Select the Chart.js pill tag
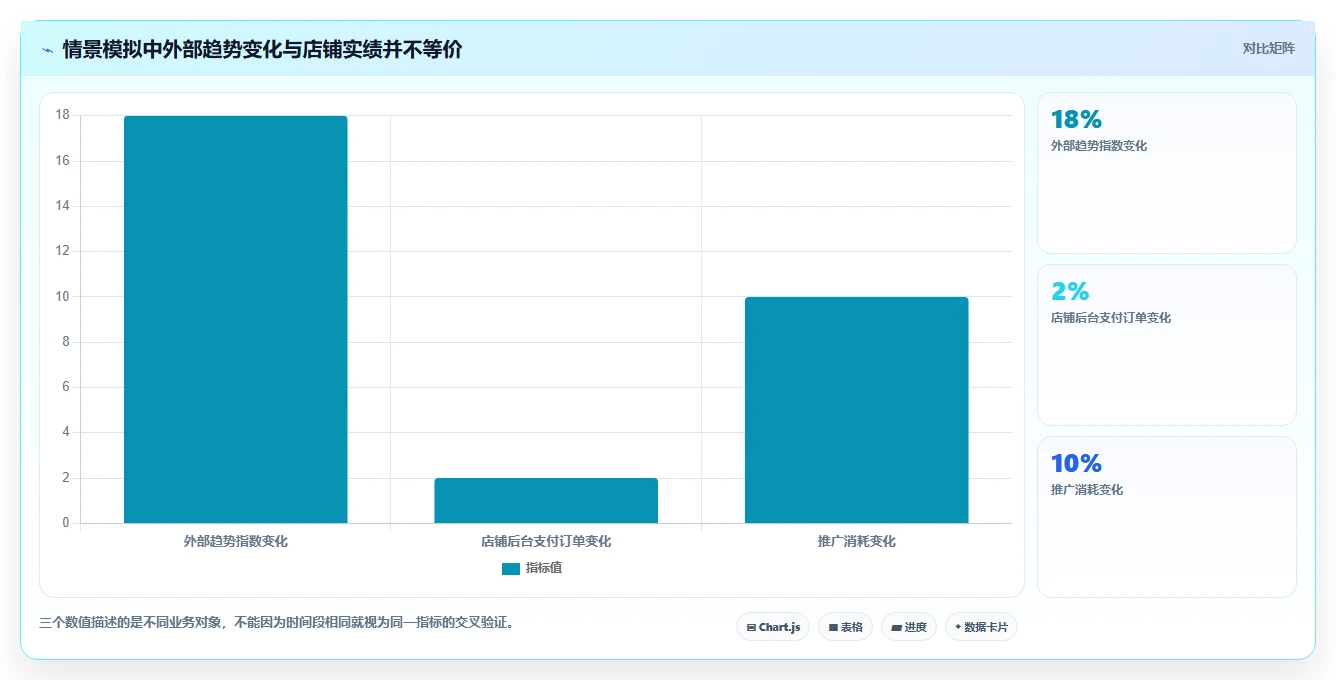Image resolution: width=1336 pixels, height=680 pixels. (773, 627)
